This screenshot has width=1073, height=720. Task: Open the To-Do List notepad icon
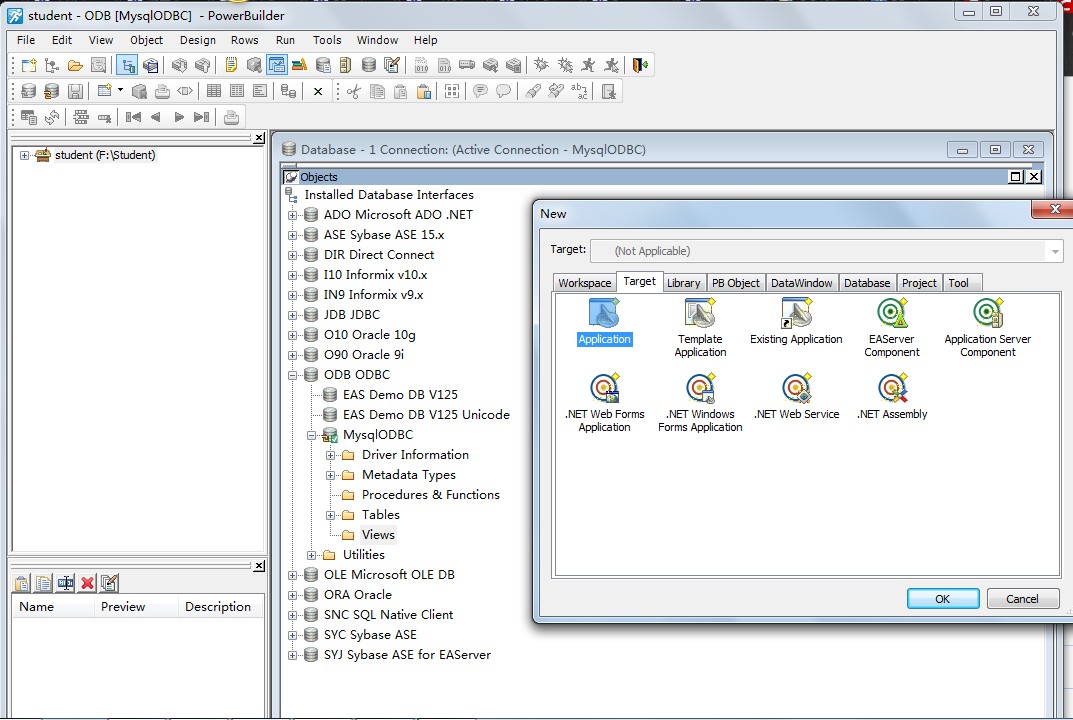tap(231, 65)
